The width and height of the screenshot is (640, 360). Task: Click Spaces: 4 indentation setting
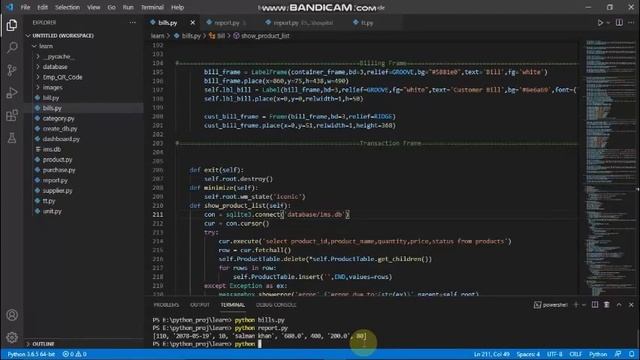tap(528, 354)
